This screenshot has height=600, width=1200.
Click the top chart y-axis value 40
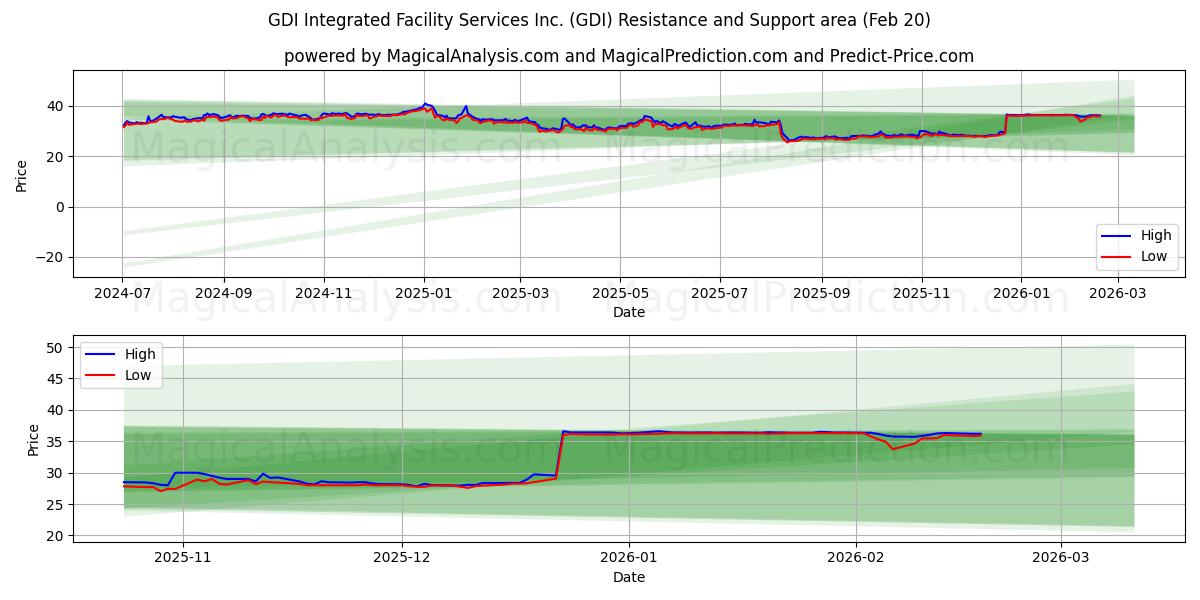[55, 106]
